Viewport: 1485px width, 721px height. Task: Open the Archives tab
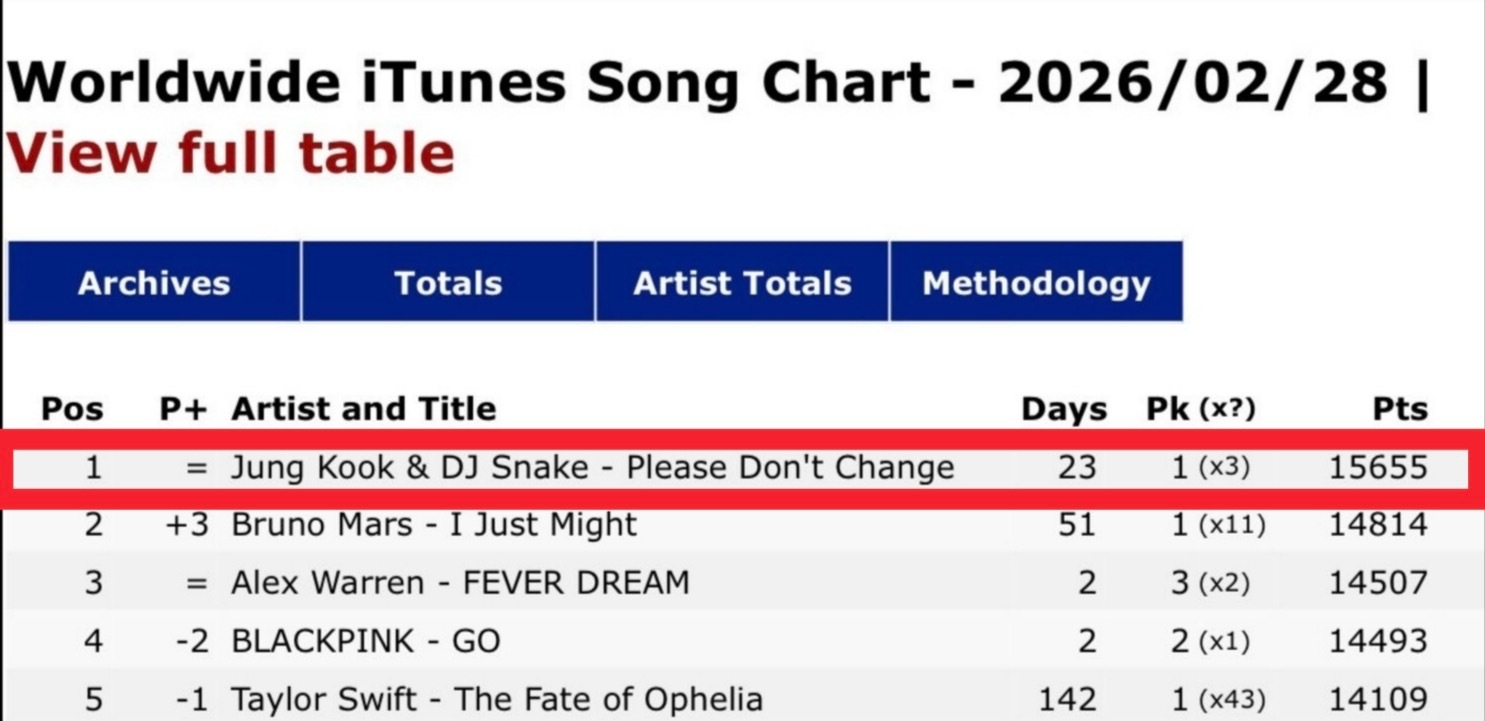pyautogui.click(x=154, y=283)
